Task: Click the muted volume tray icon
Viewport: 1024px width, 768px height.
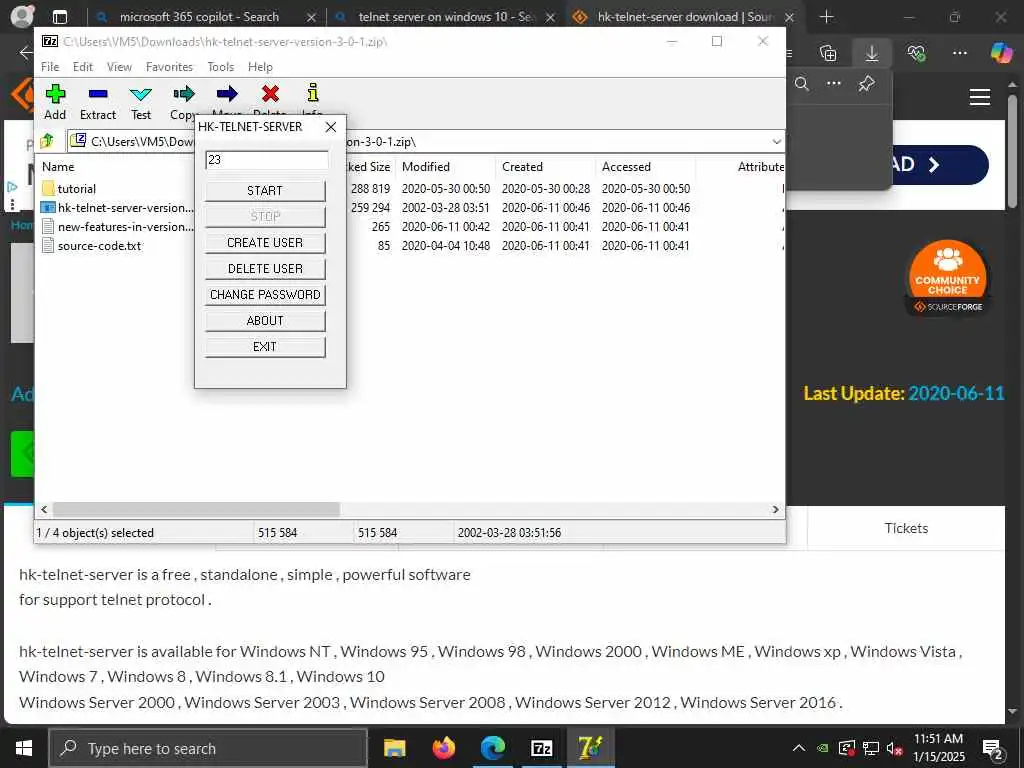Action: click(x=894, y=748)
